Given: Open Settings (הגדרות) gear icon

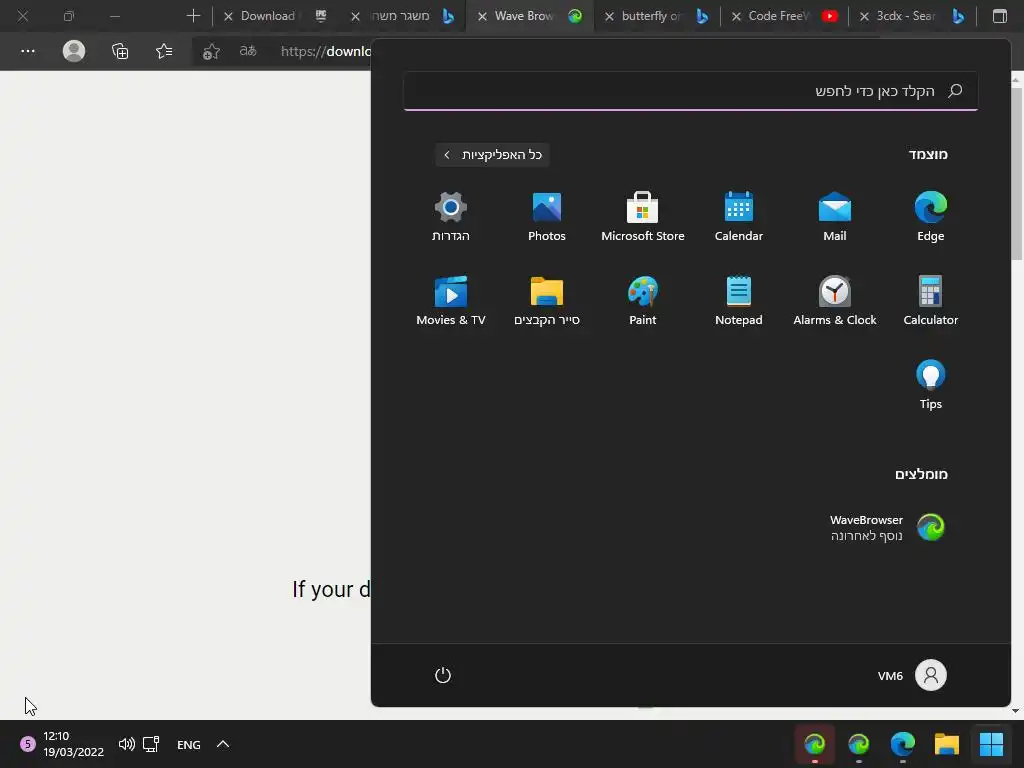Looking at the screenshot, I should point(451,217).
